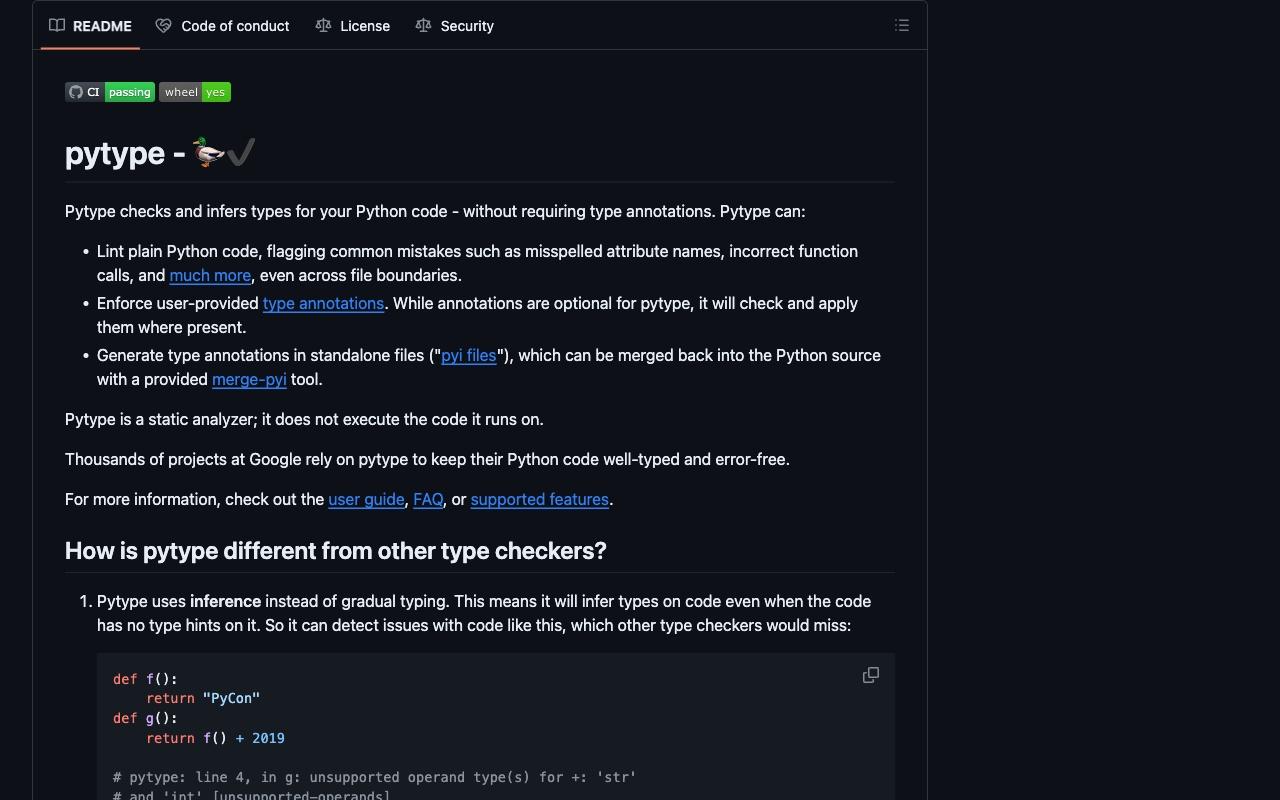Screen dimensions: 1280x800
Task: Follow the "merge-pyi" tool link
Action: click(x=249, y=380)
